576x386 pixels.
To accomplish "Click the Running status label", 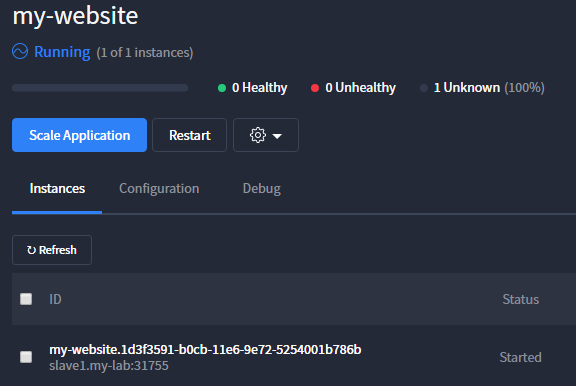I will point(62,52).
